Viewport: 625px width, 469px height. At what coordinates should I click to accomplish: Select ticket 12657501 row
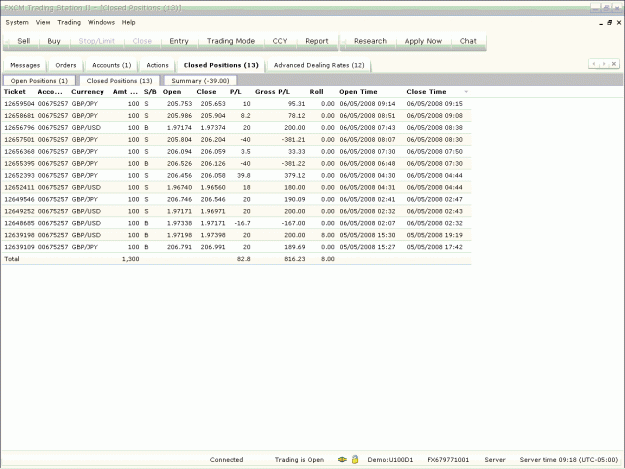tap(237, 140)
